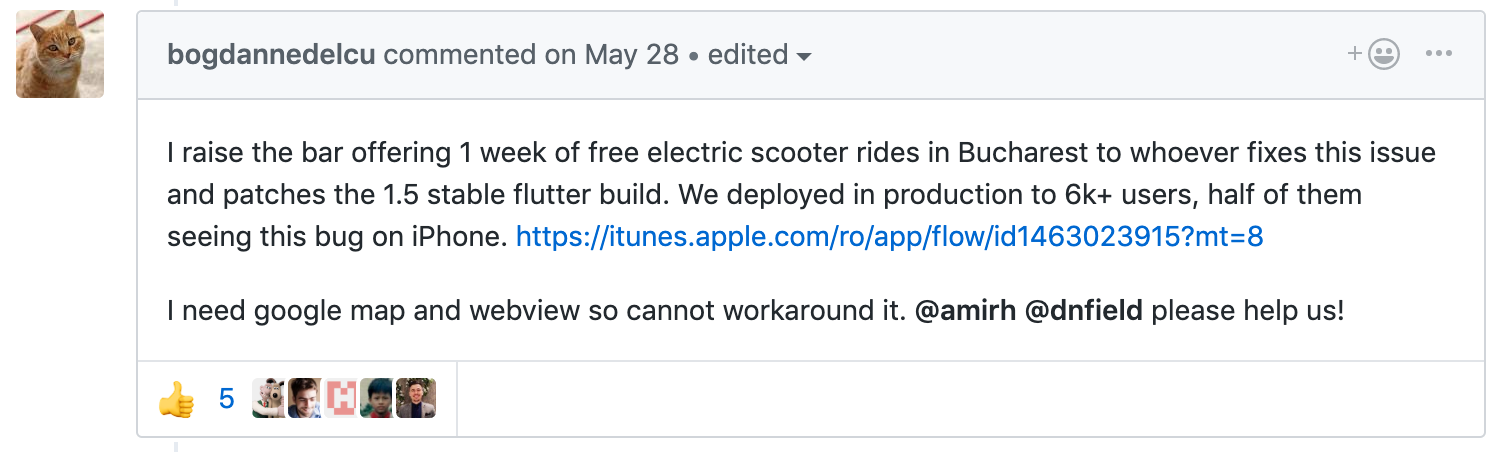Click the blue reaction count 5

click(226, 399)
